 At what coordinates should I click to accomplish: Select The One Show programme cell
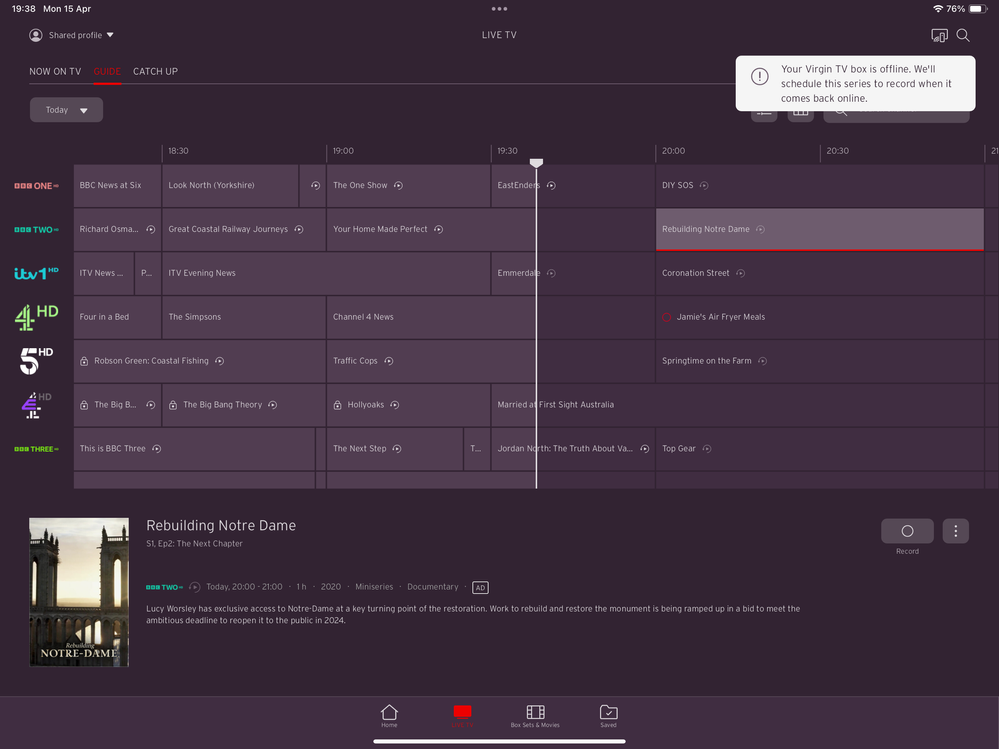408,185
